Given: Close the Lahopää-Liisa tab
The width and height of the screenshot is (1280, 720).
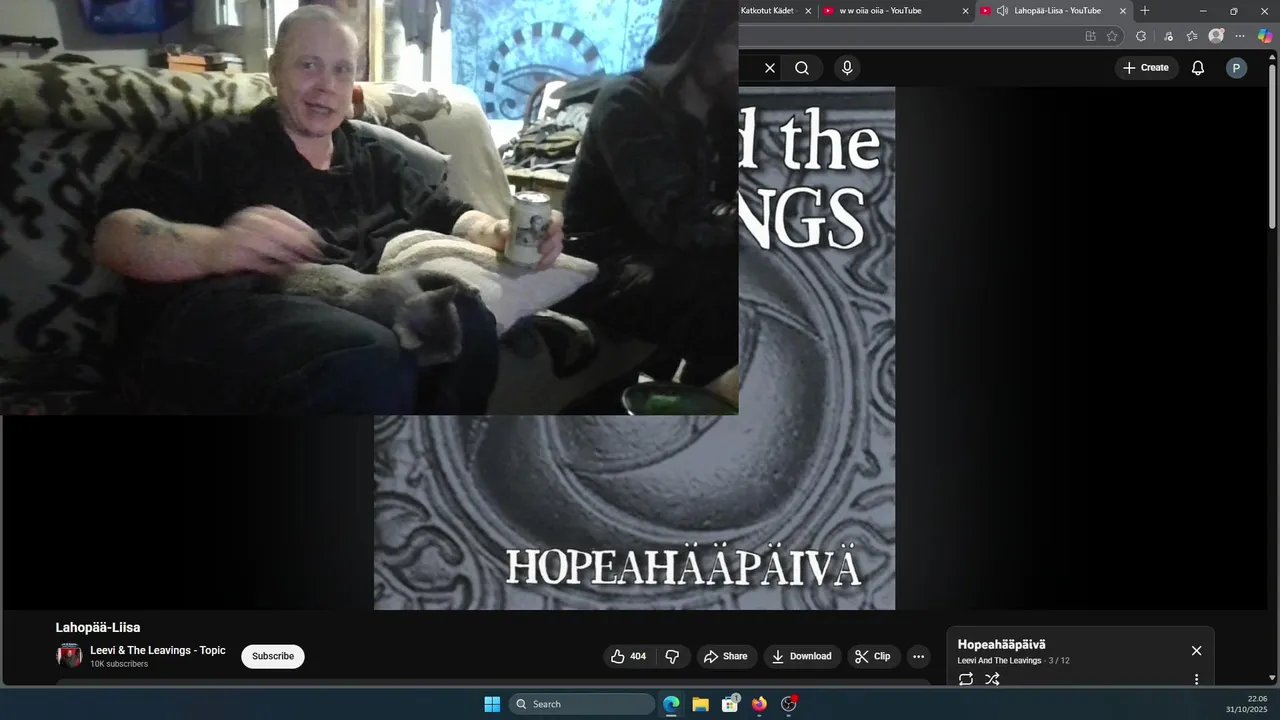Looking at the screenshot, I should [x=1123, y=11].
